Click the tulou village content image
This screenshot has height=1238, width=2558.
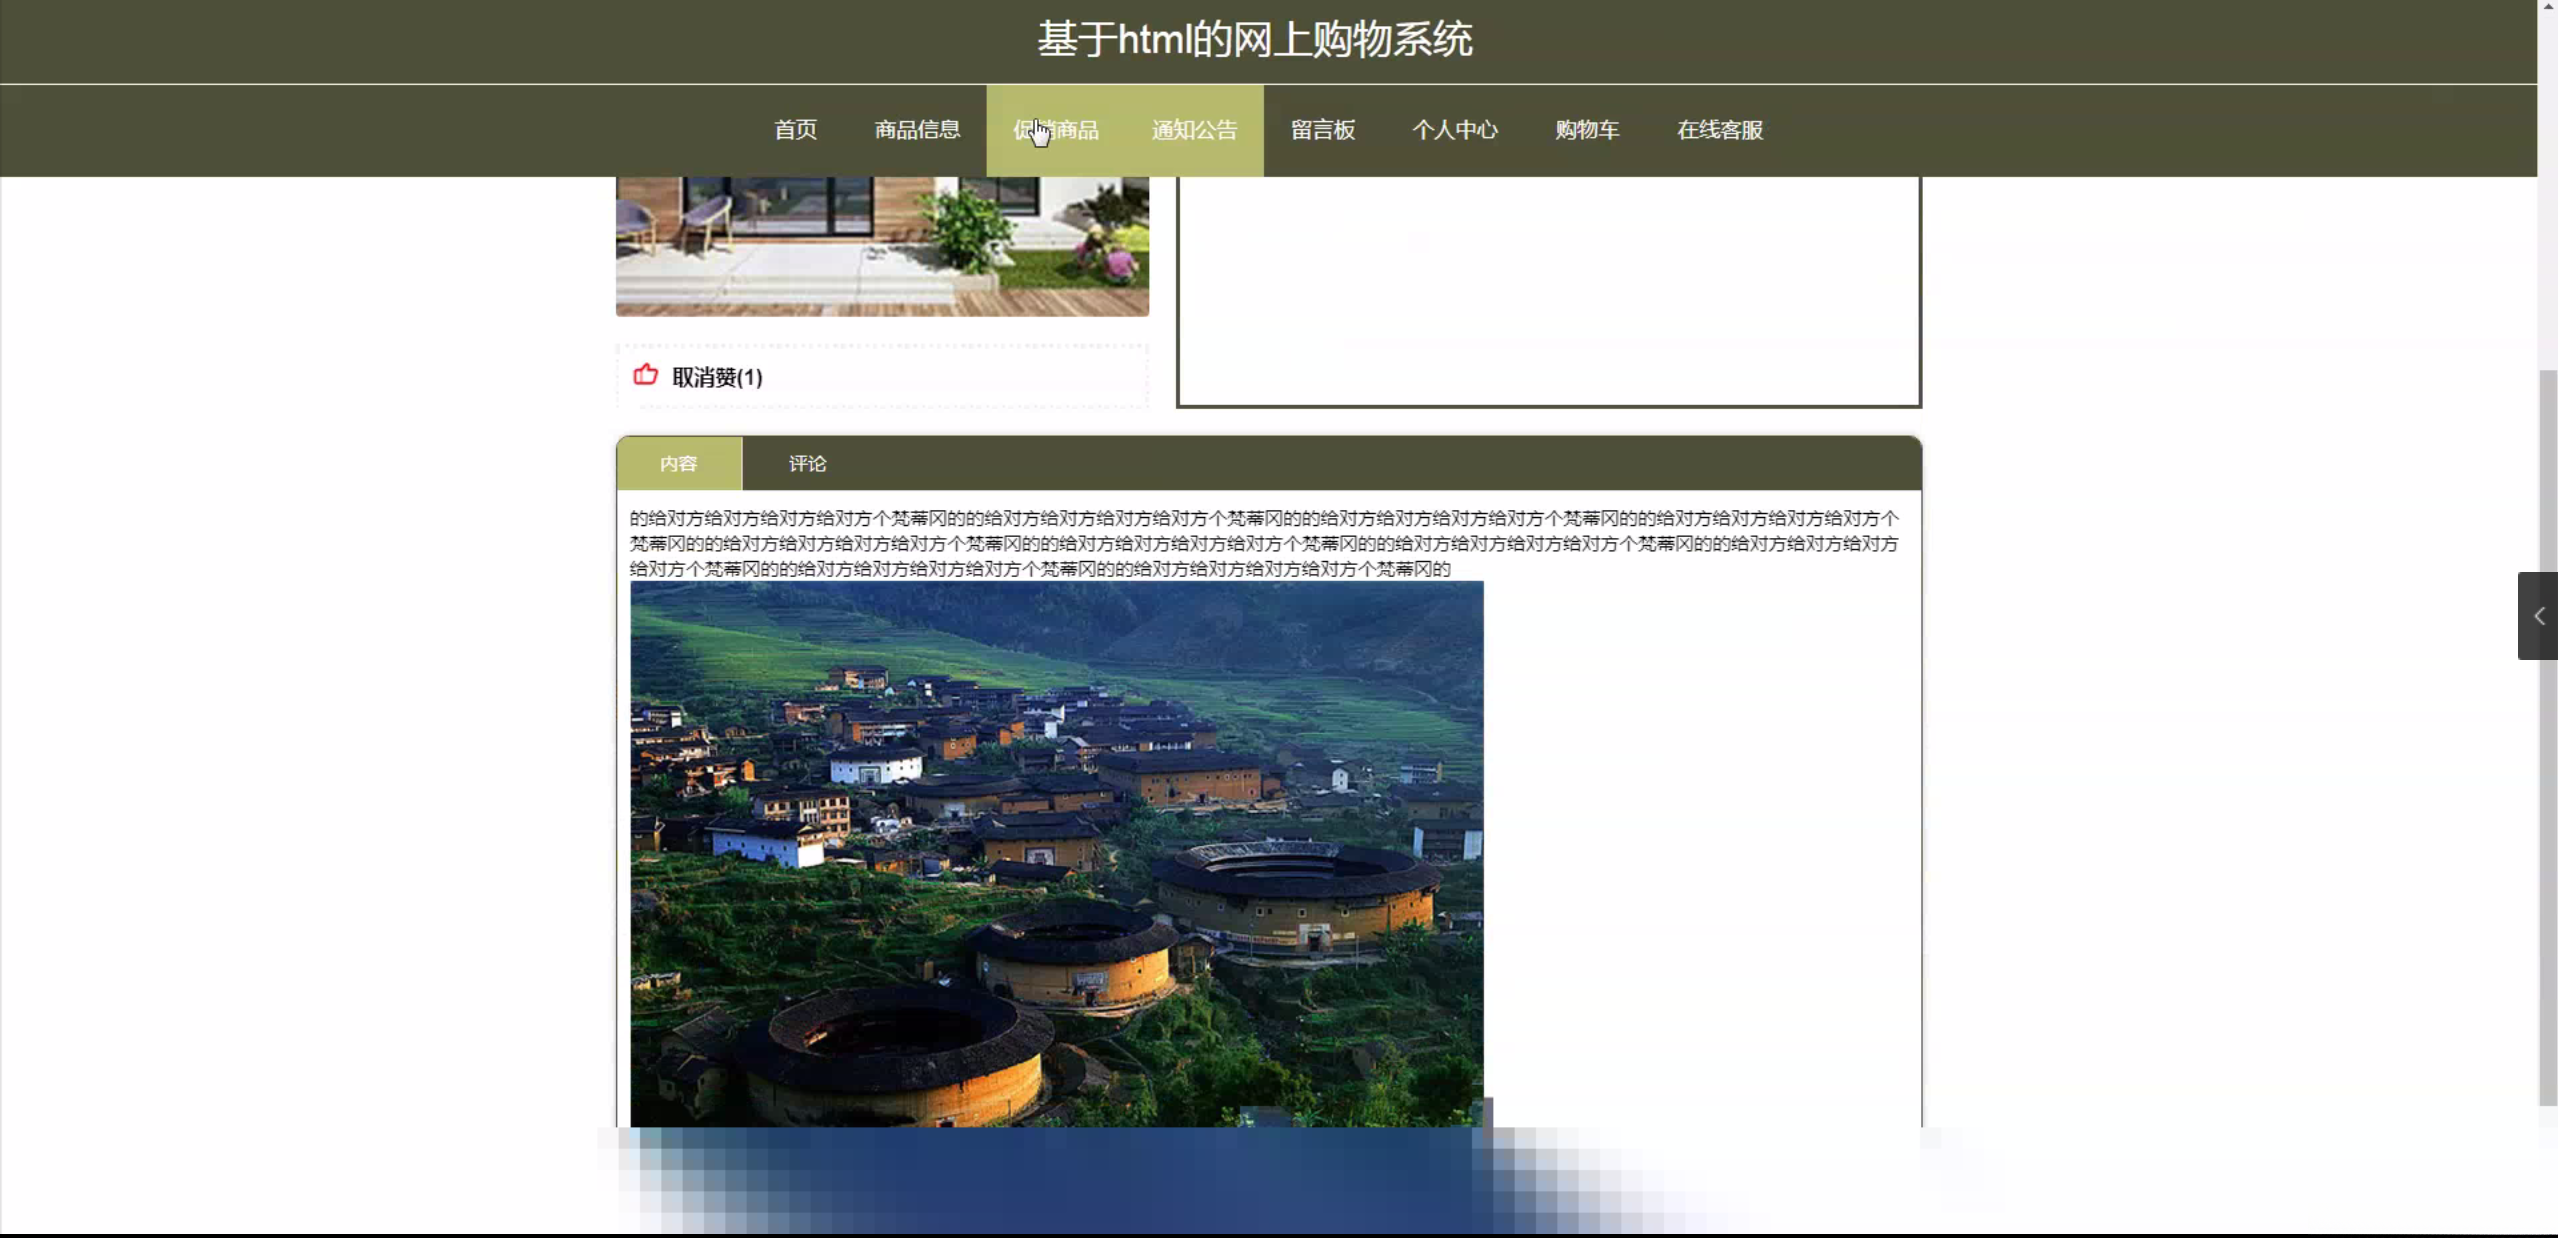coord(1056,854)
